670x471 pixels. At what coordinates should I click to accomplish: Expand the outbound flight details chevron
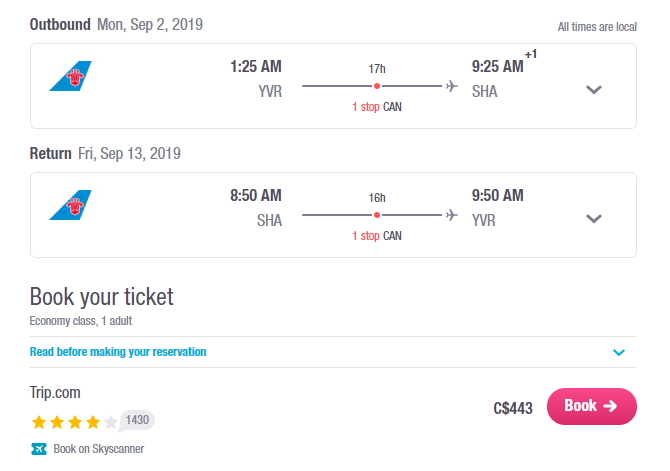point(594,90)
